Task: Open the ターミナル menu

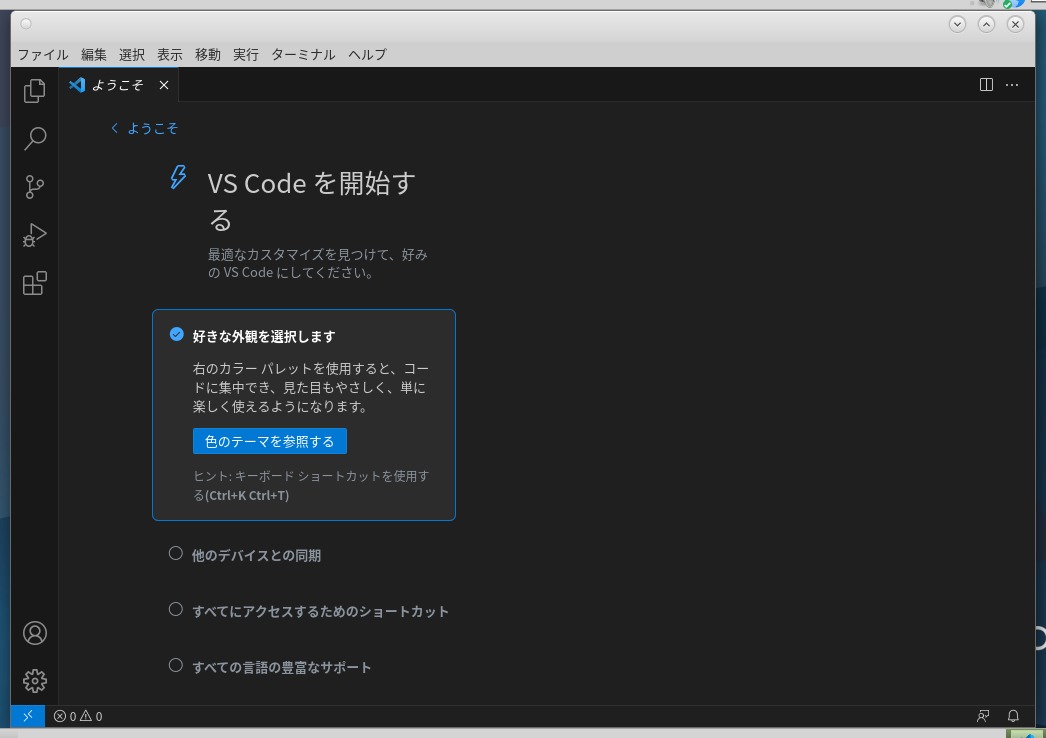Action: click(303, 55)
